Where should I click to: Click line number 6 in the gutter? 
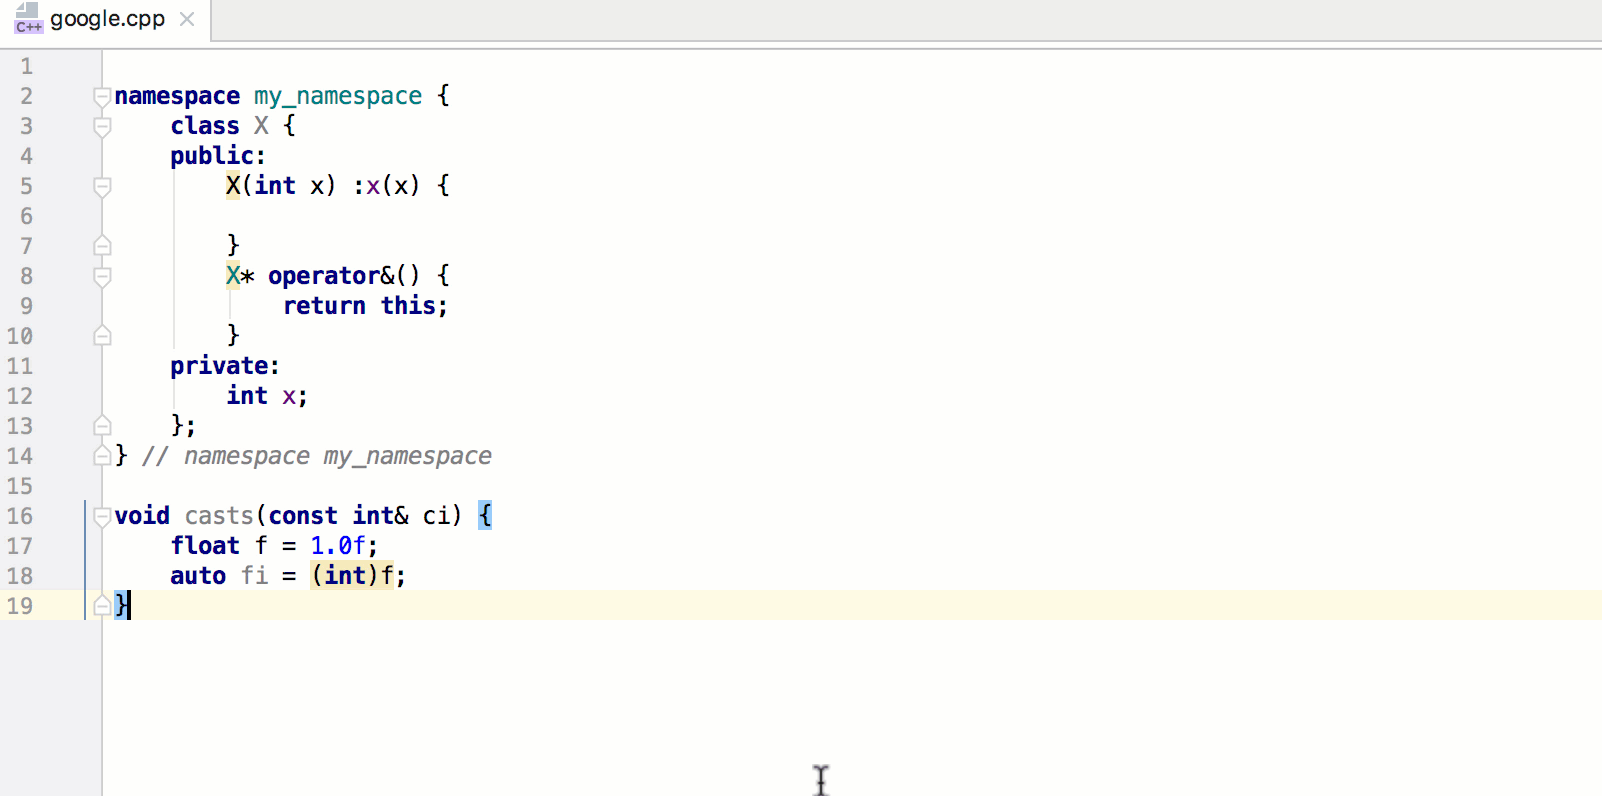click(x=26, y=216)
